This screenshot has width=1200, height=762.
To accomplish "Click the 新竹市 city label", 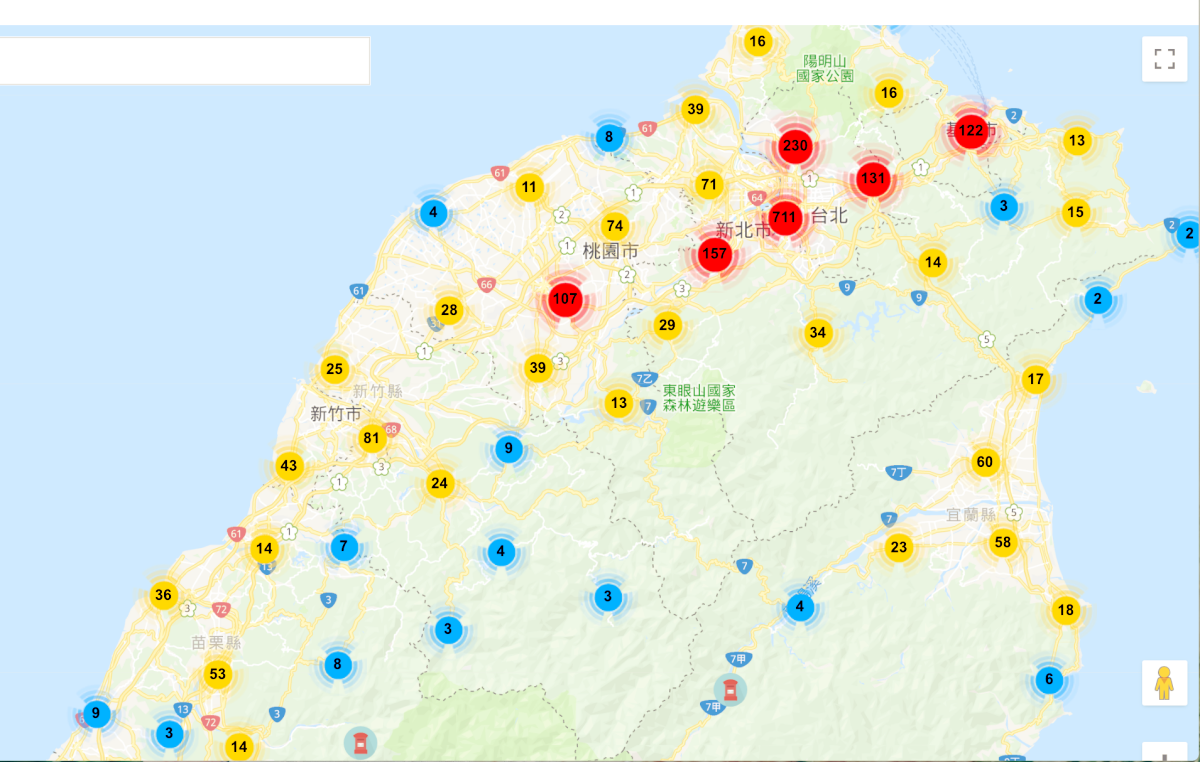I will [x=336, y=414].
